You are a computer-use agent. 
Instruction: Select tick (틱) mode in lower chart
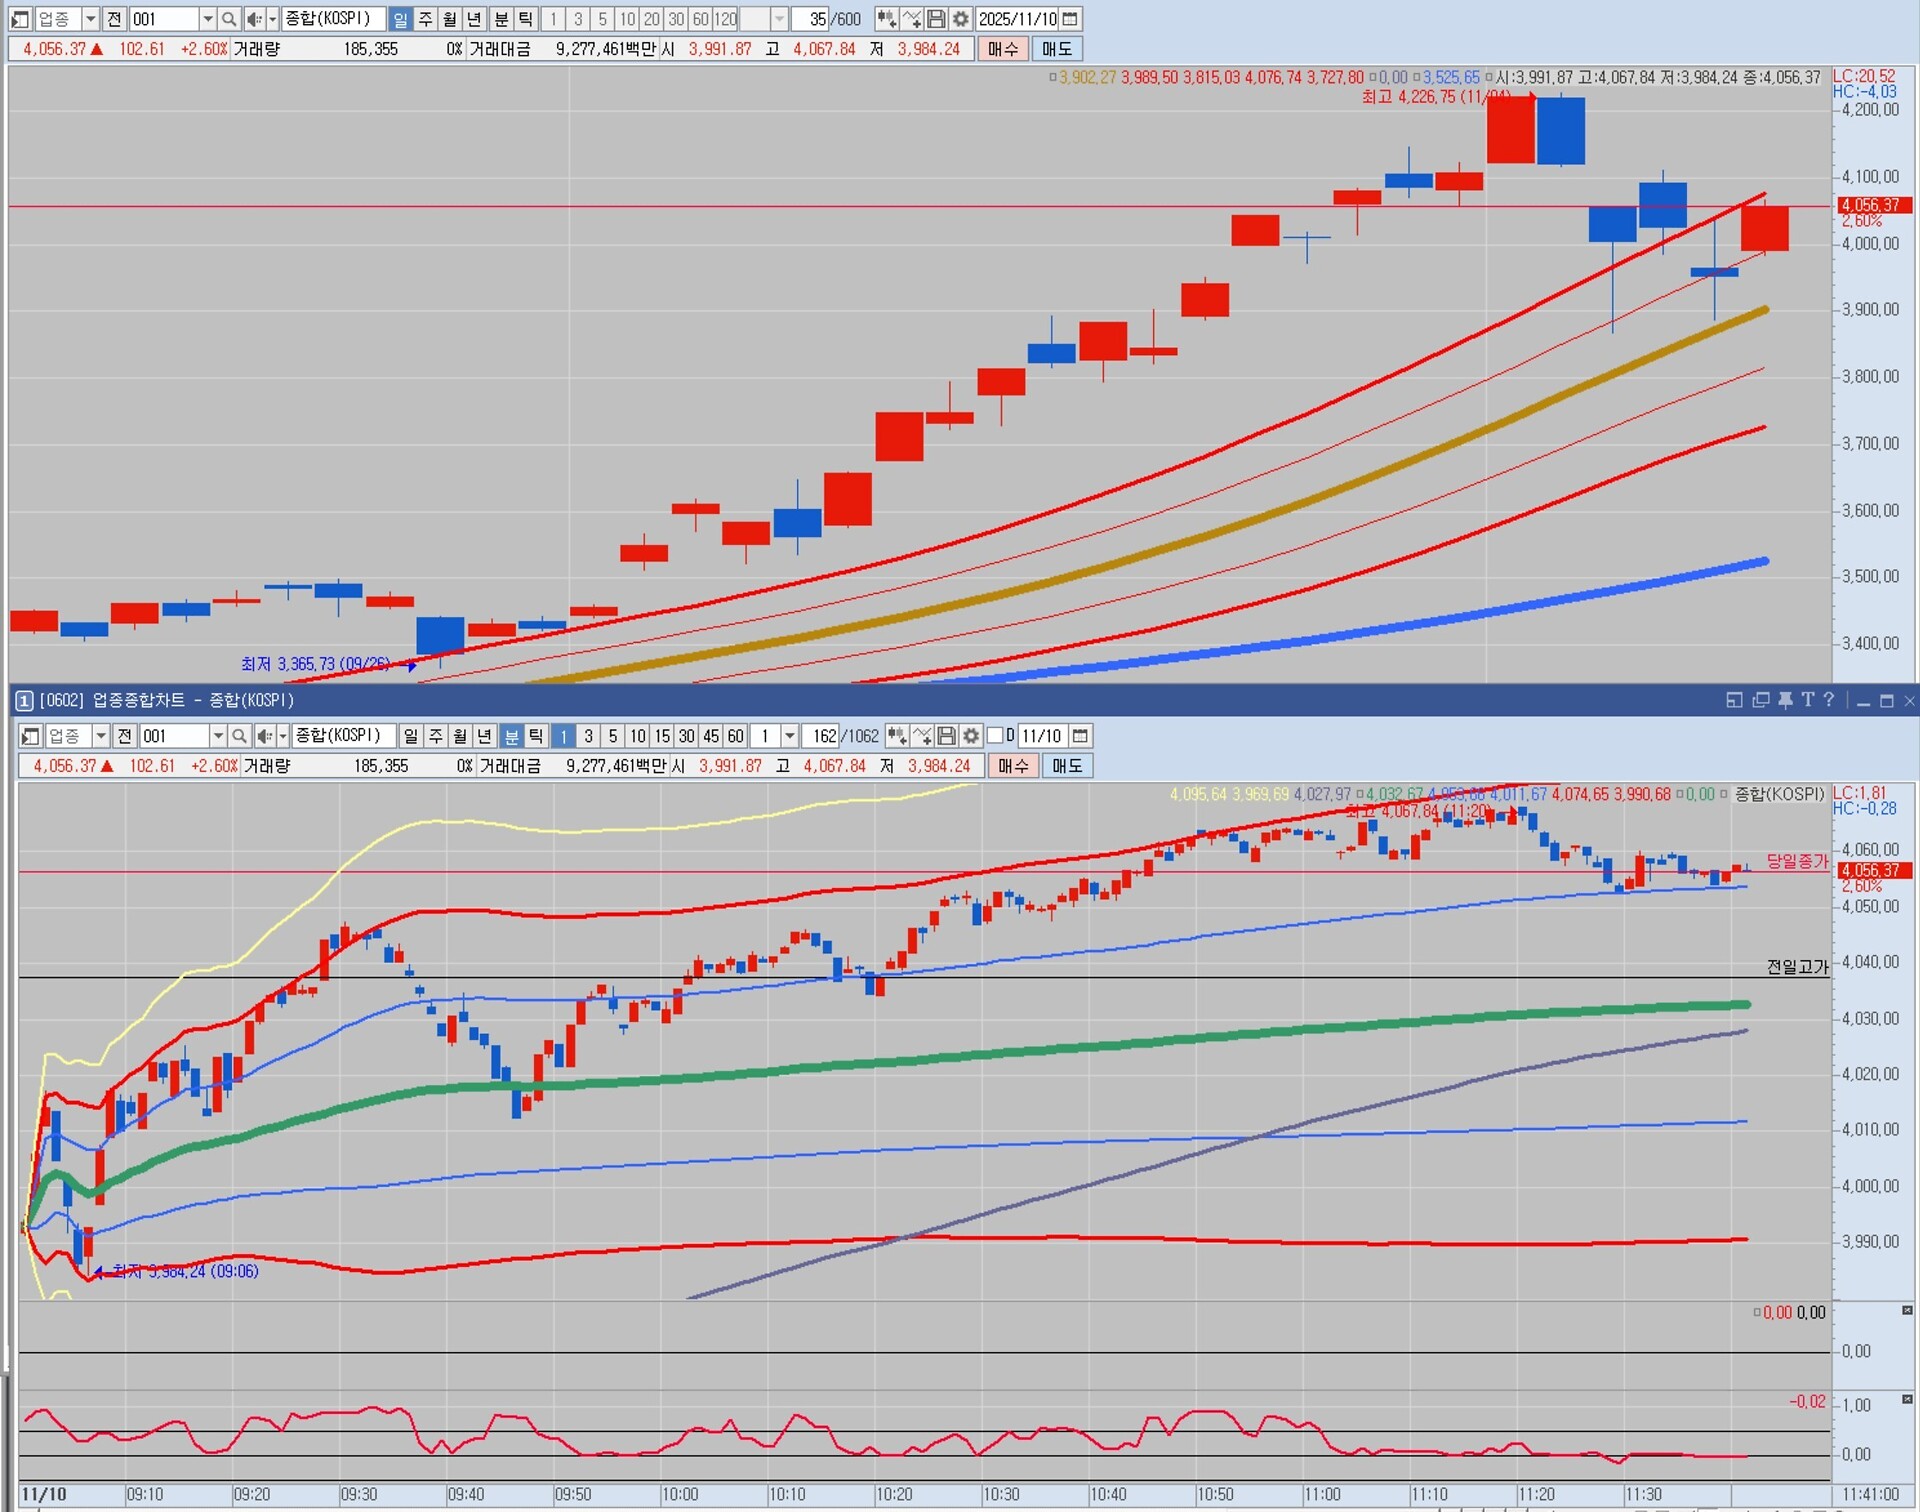click(x=536, y=736)
